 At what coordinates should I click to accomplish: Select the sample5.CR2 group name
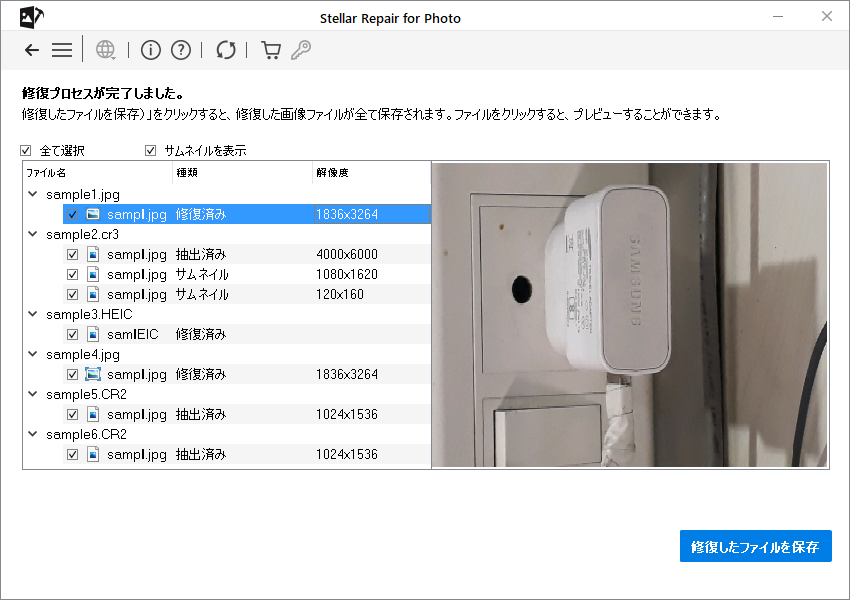pyautogui.click(x=86, y=394)
